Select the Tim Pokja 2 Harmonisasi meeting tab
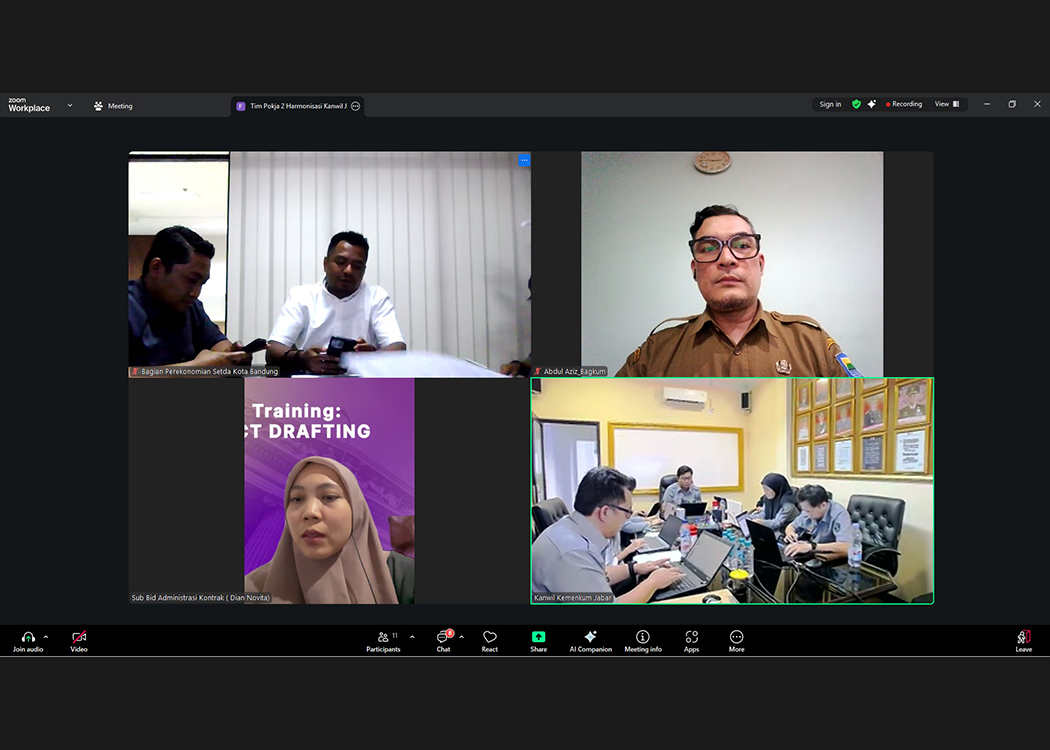Image resolution: width=1050 pixels, height=750 pixels. [292, 106]
